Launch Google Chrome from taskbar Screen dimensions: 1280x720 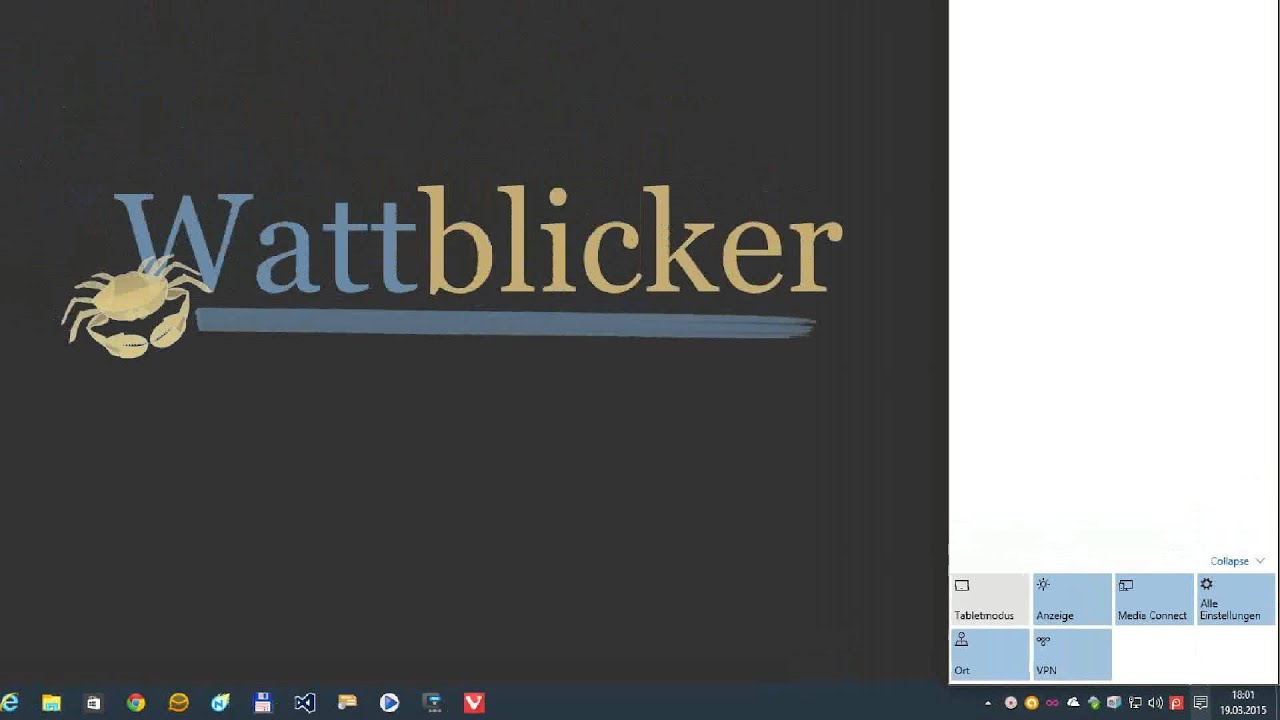point(136,703)
